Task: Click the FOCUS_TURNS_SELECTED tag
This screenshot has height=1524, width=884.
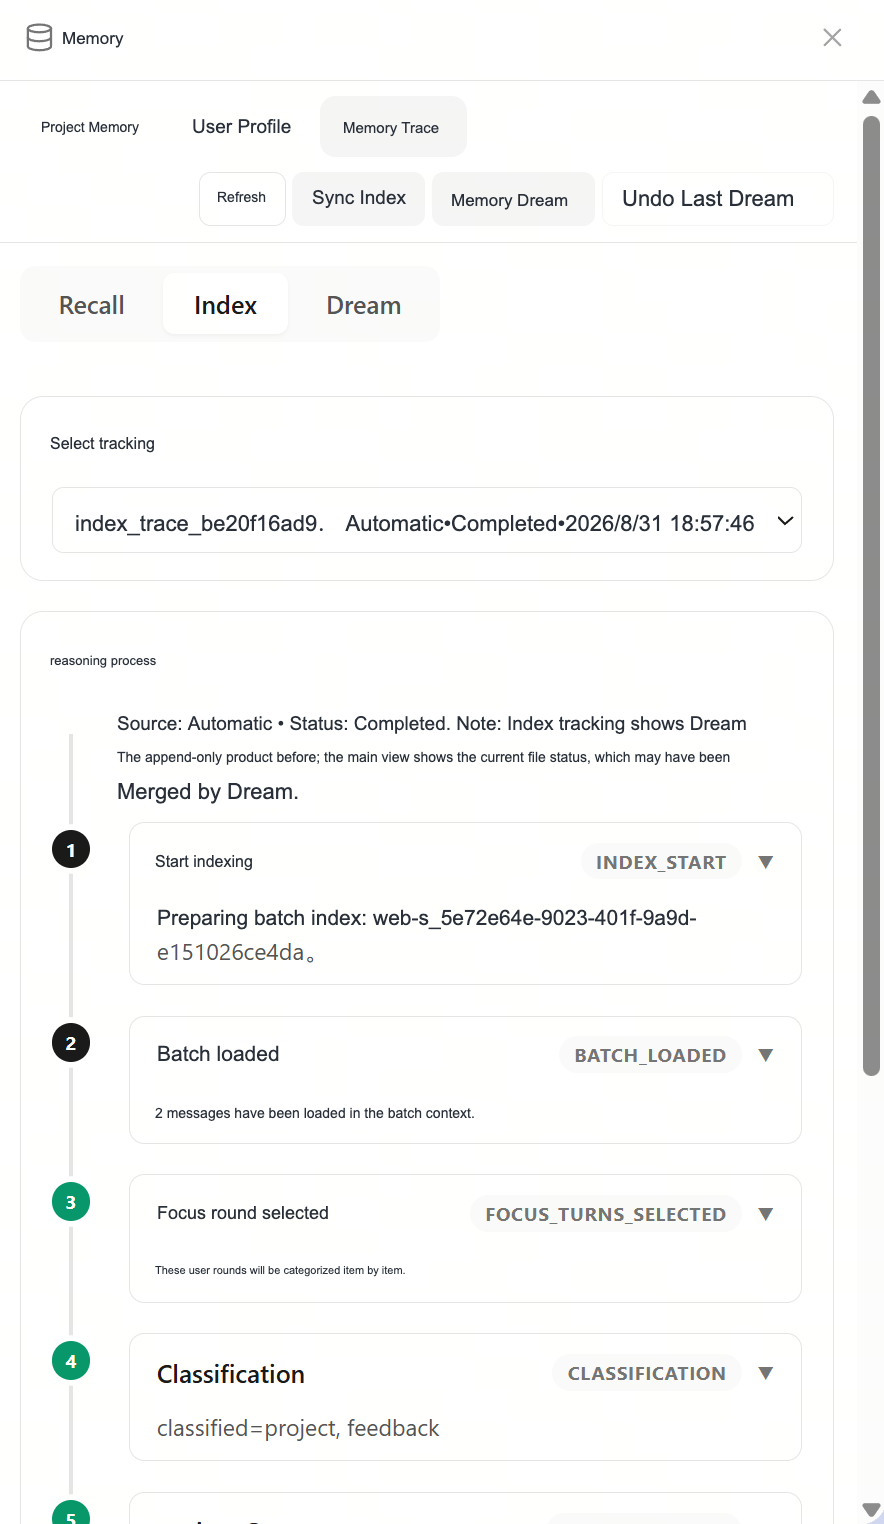Action: (606, 1214)
